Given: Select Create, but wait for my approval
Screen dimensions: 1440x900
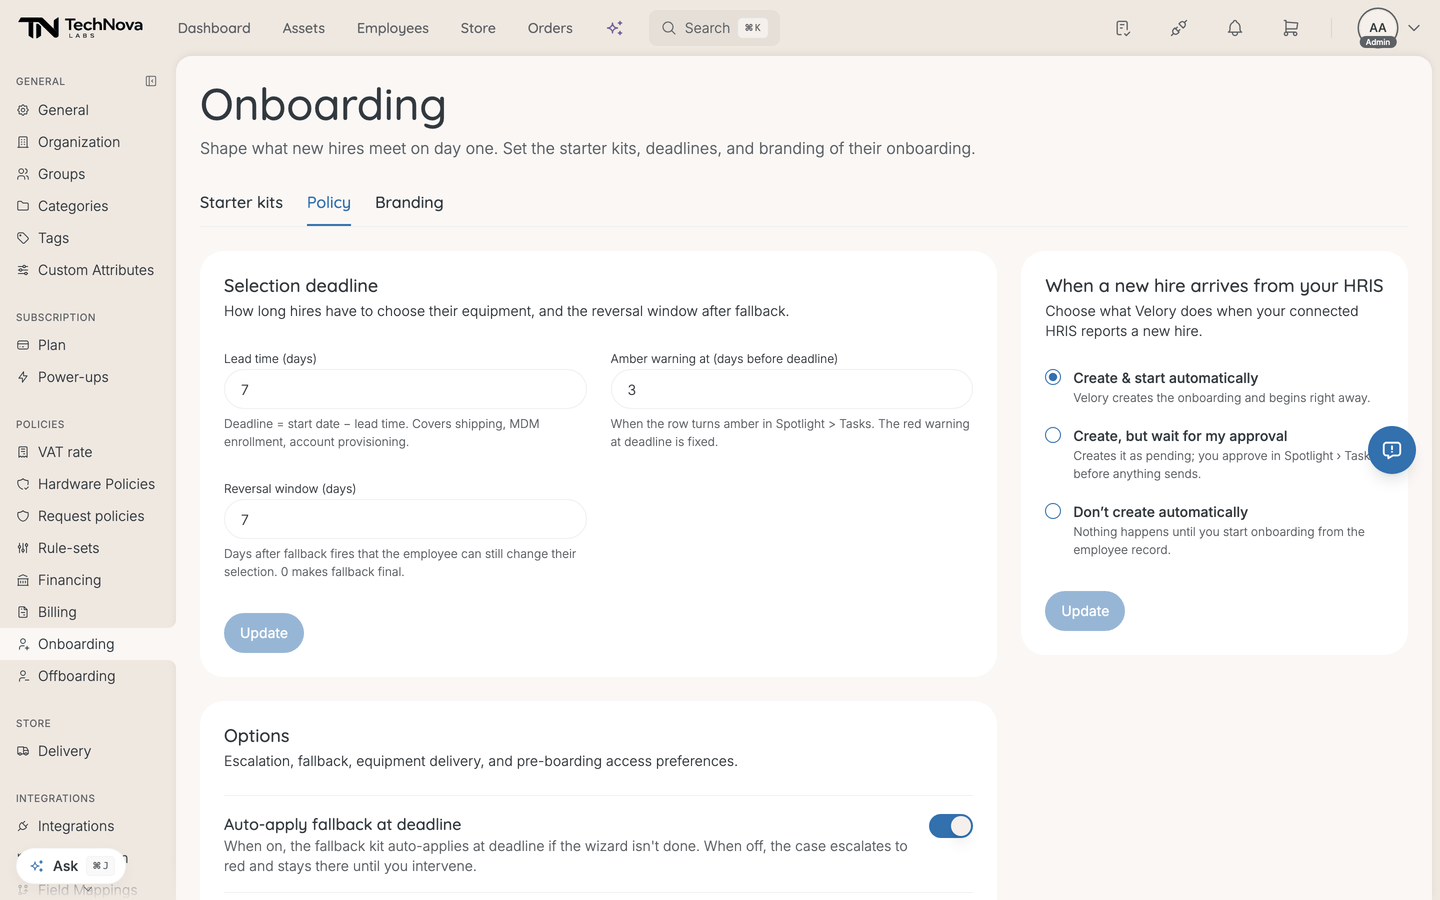Looking at the screenshot, I should pyautogui.click(x=1053, y=435).
